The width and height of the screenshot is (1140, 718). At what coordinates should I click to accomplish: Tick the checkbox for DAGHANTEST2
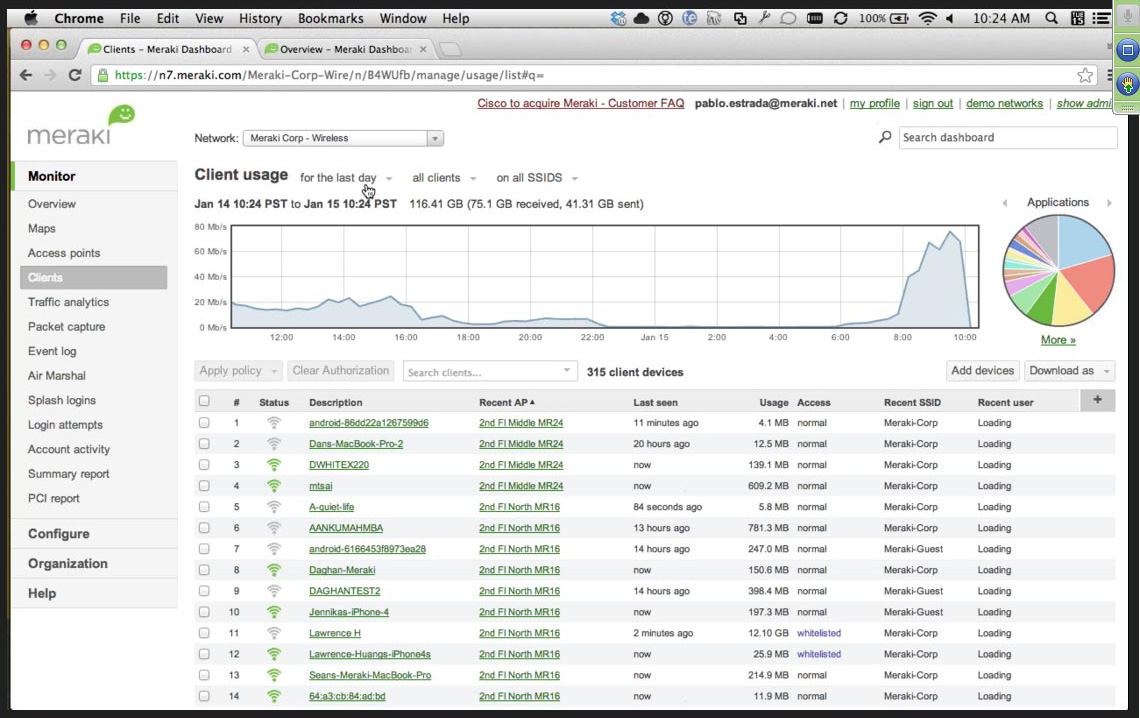click(x=204, y=591)
